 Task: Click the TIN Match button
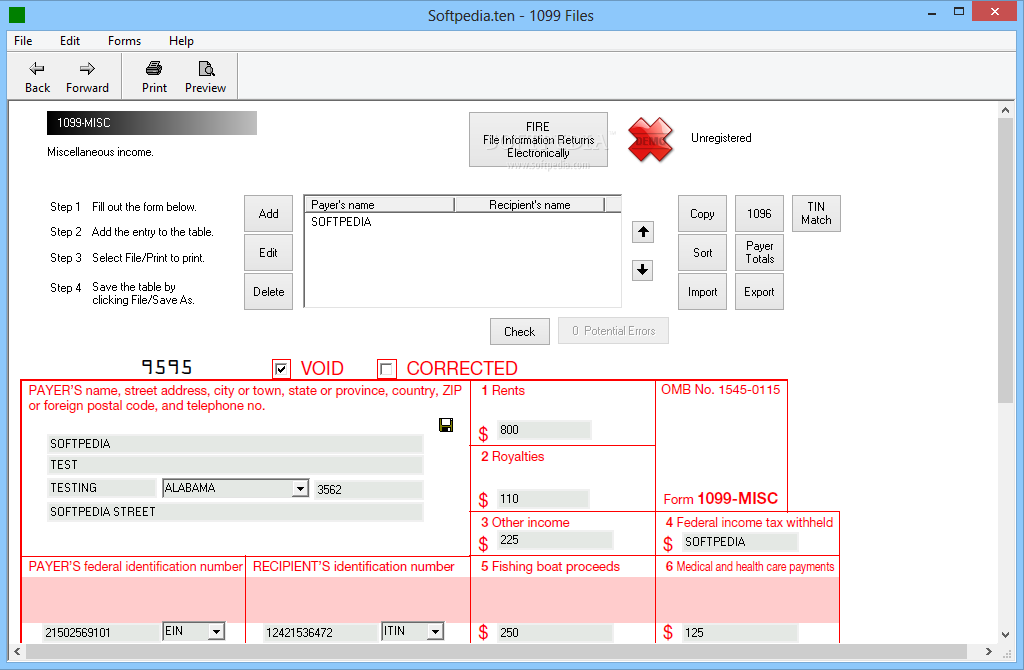click(816, 214)
